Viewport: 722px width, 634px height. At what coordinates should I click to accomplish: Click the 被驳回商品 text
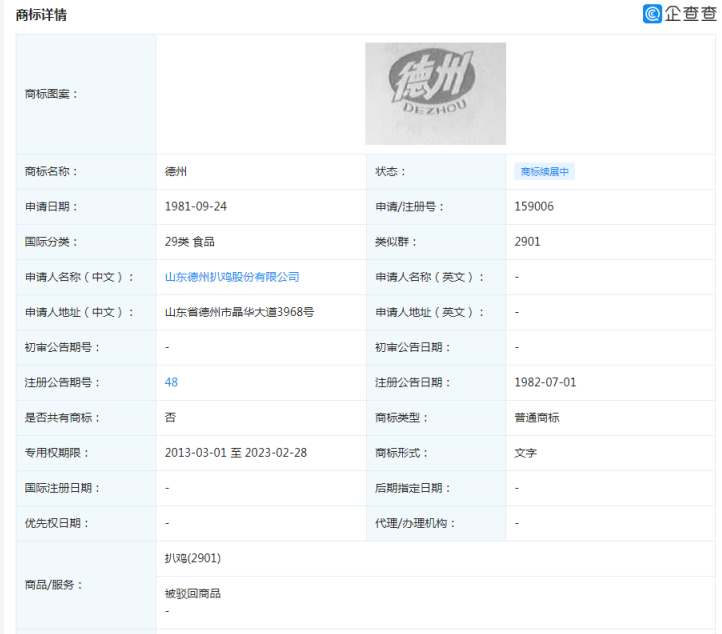coord(192,593)
